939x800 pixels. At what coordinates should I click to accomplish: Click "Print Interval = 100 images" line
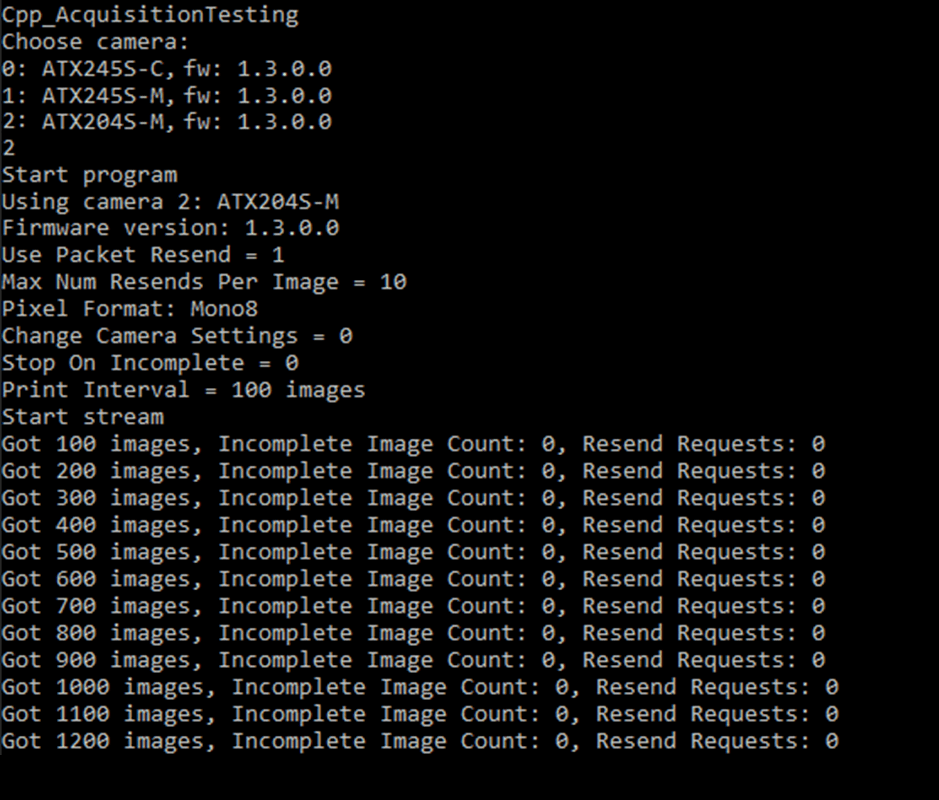click(x=183, y=390)
